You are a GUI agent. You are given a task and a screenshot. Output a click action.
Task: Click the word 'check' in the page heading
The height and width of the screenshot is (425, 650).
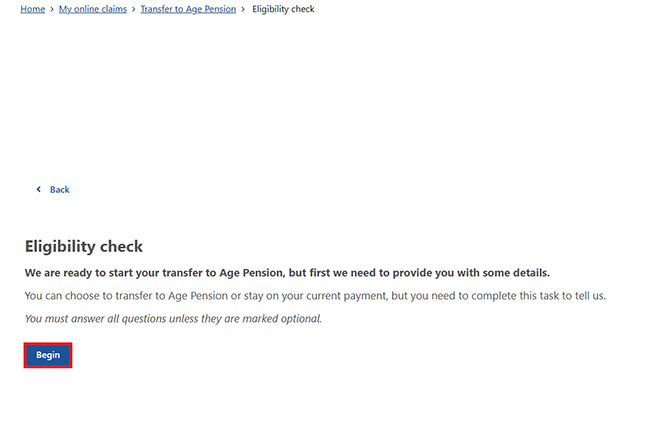(x=121, y=246)
